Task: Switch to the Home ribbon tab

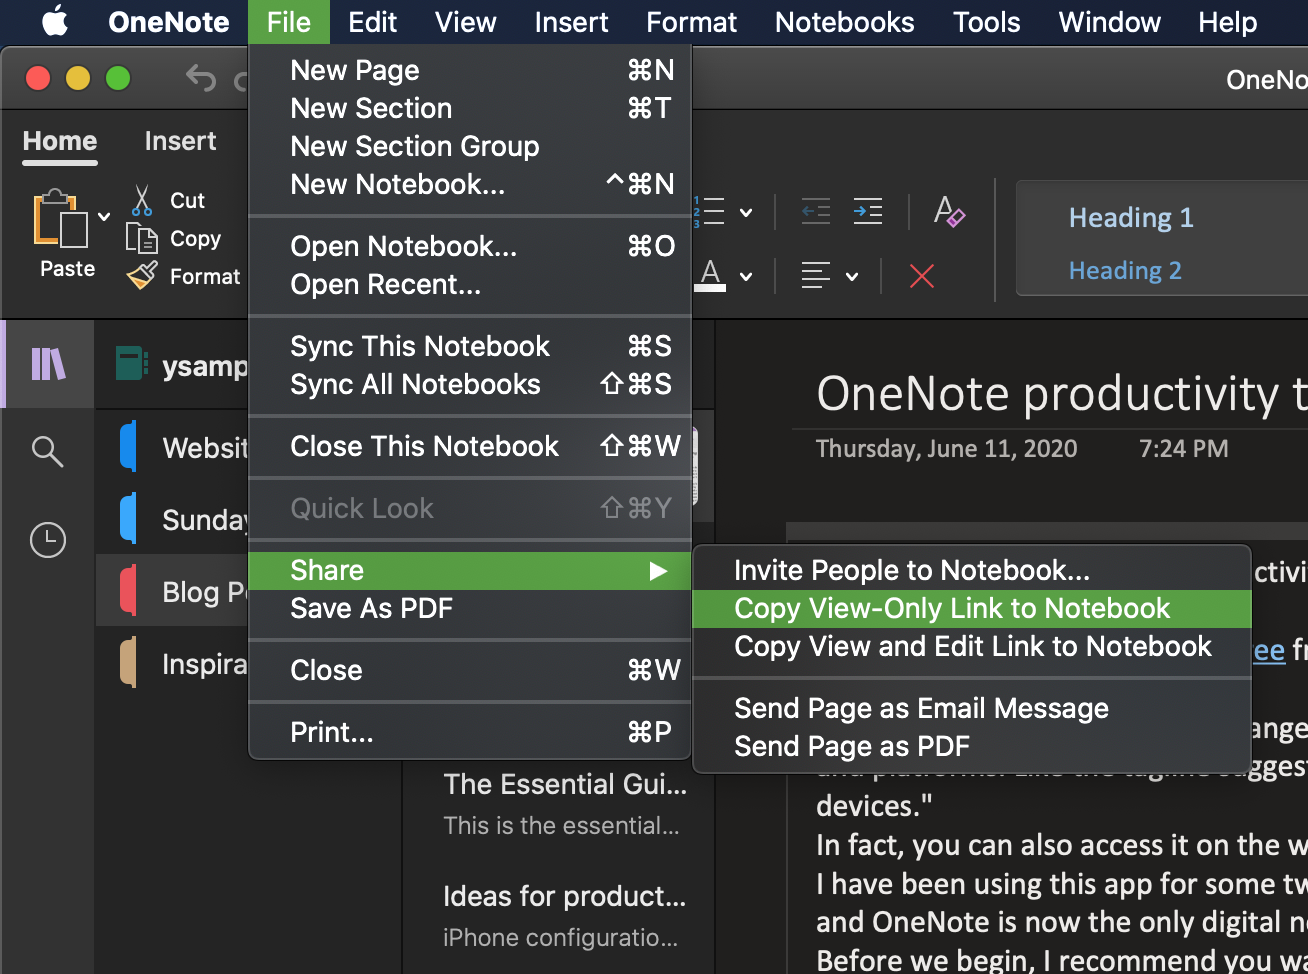Action: point(60,141)
